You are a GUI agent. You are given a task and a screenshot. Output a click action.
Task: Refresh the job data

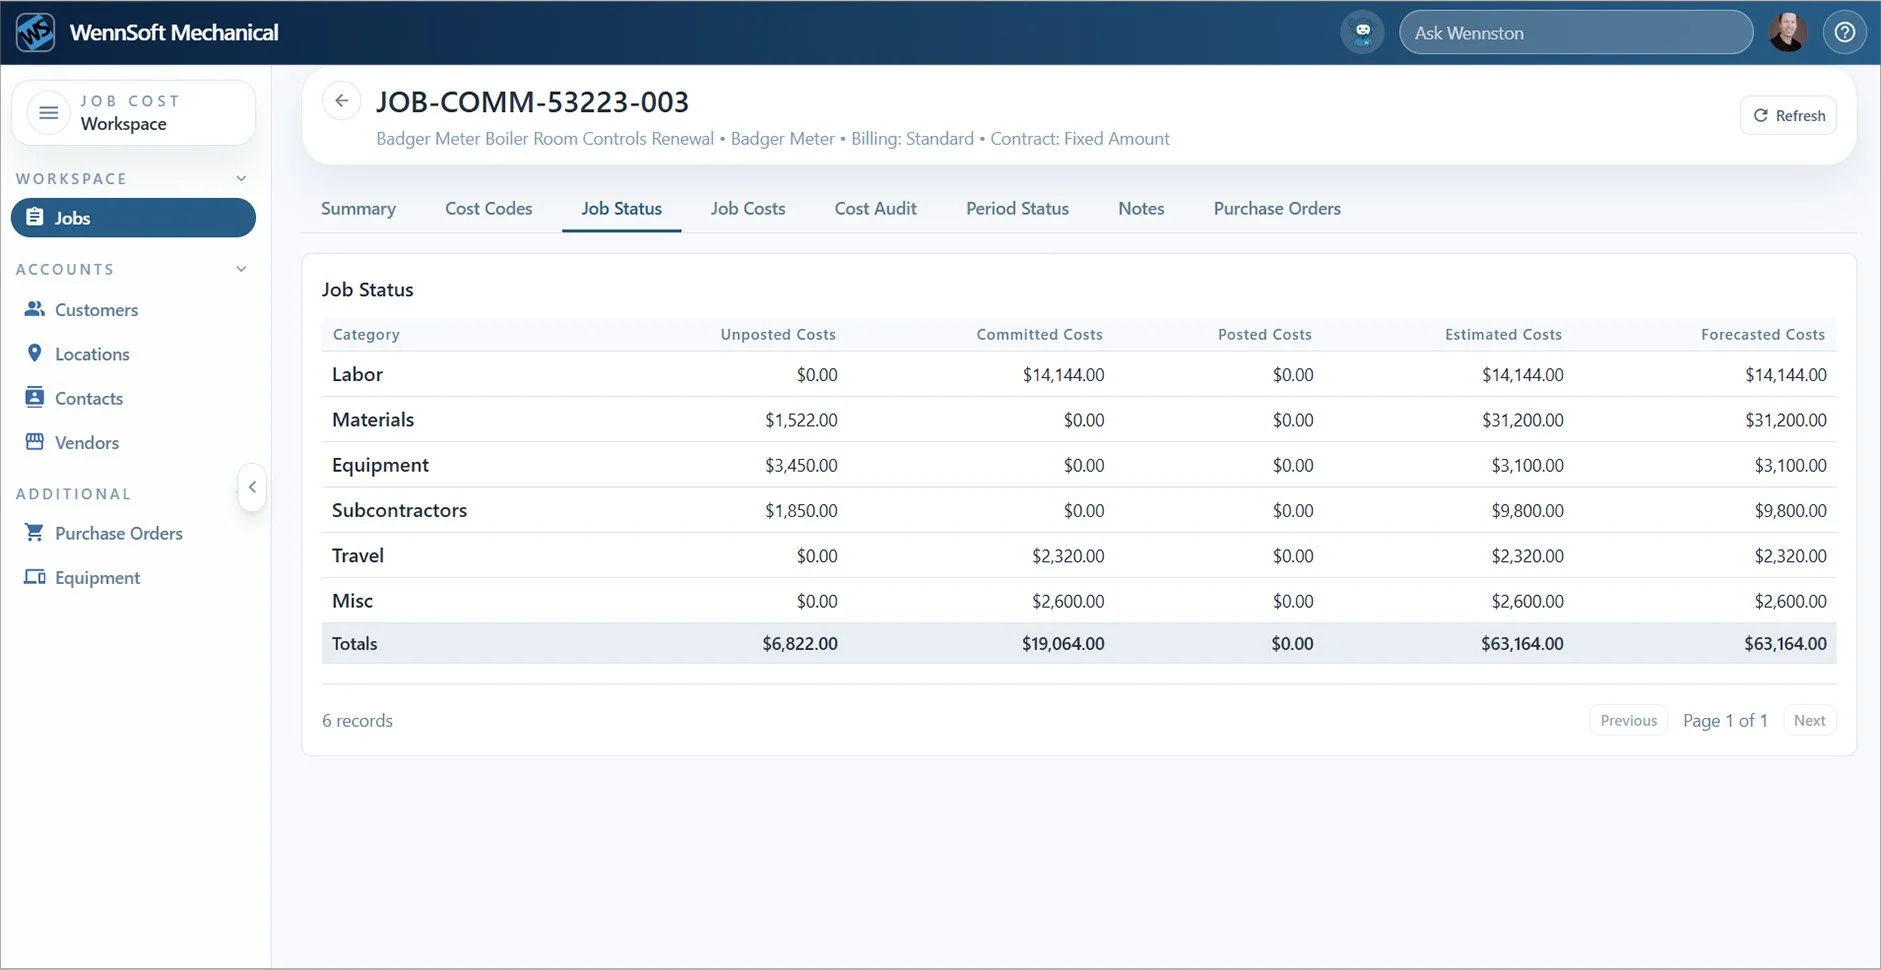click(1788, 115)
